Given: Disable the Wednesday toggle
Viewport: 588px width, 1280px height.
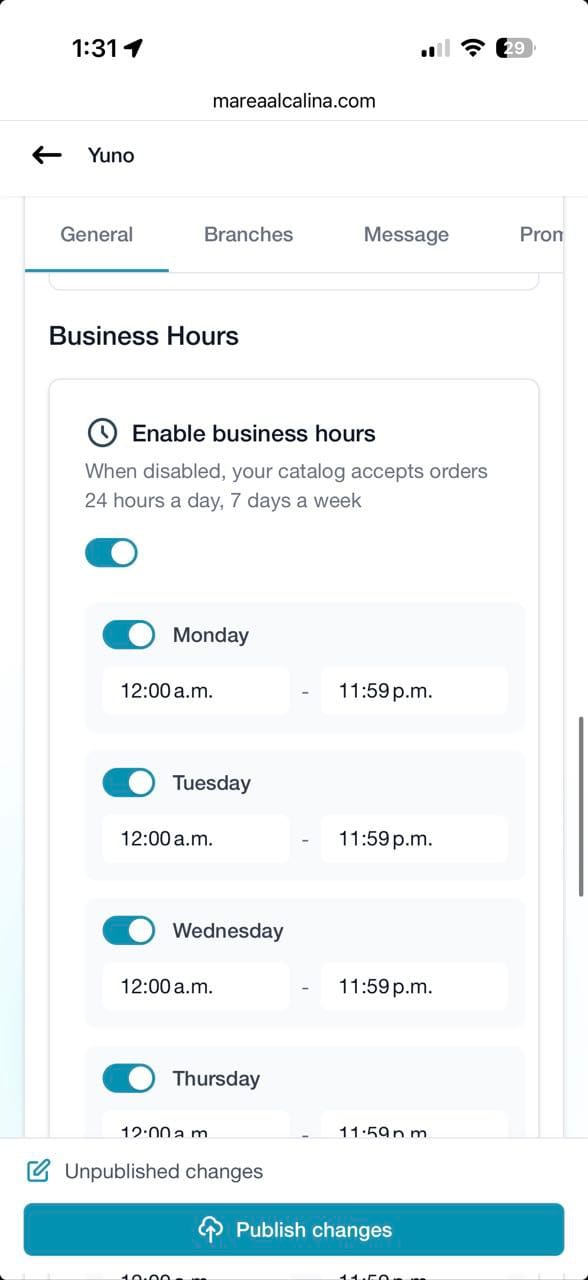Looking at the screenshot, I should [128, 930].
